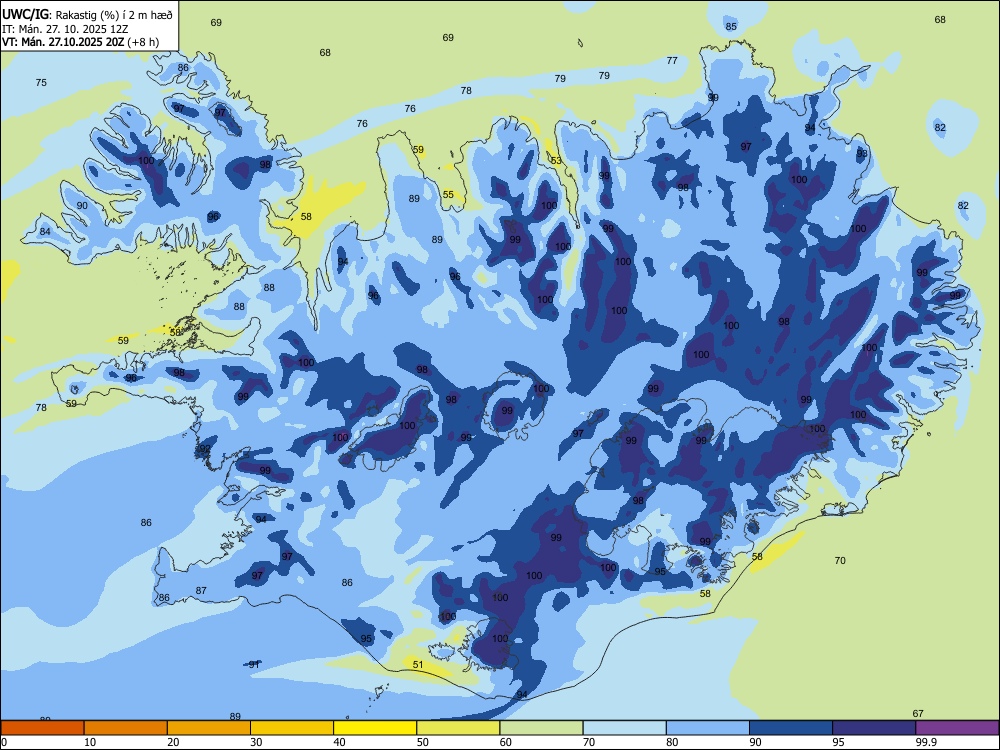
Task: Pick the dark orange 0–10 legend swatch
Action: pyautogui.click(x=43, y=728)
